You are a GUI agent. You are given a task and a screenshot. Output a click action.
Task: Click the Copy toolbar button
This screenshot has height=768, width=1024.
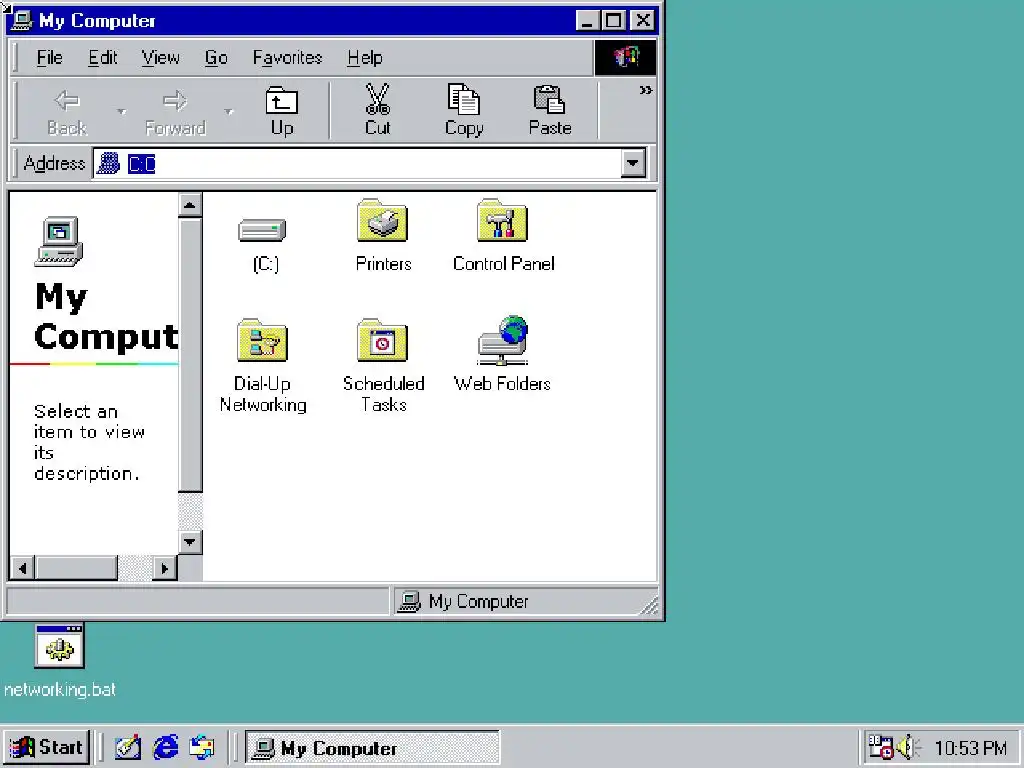pyautogui.click(x=464, y=110)
